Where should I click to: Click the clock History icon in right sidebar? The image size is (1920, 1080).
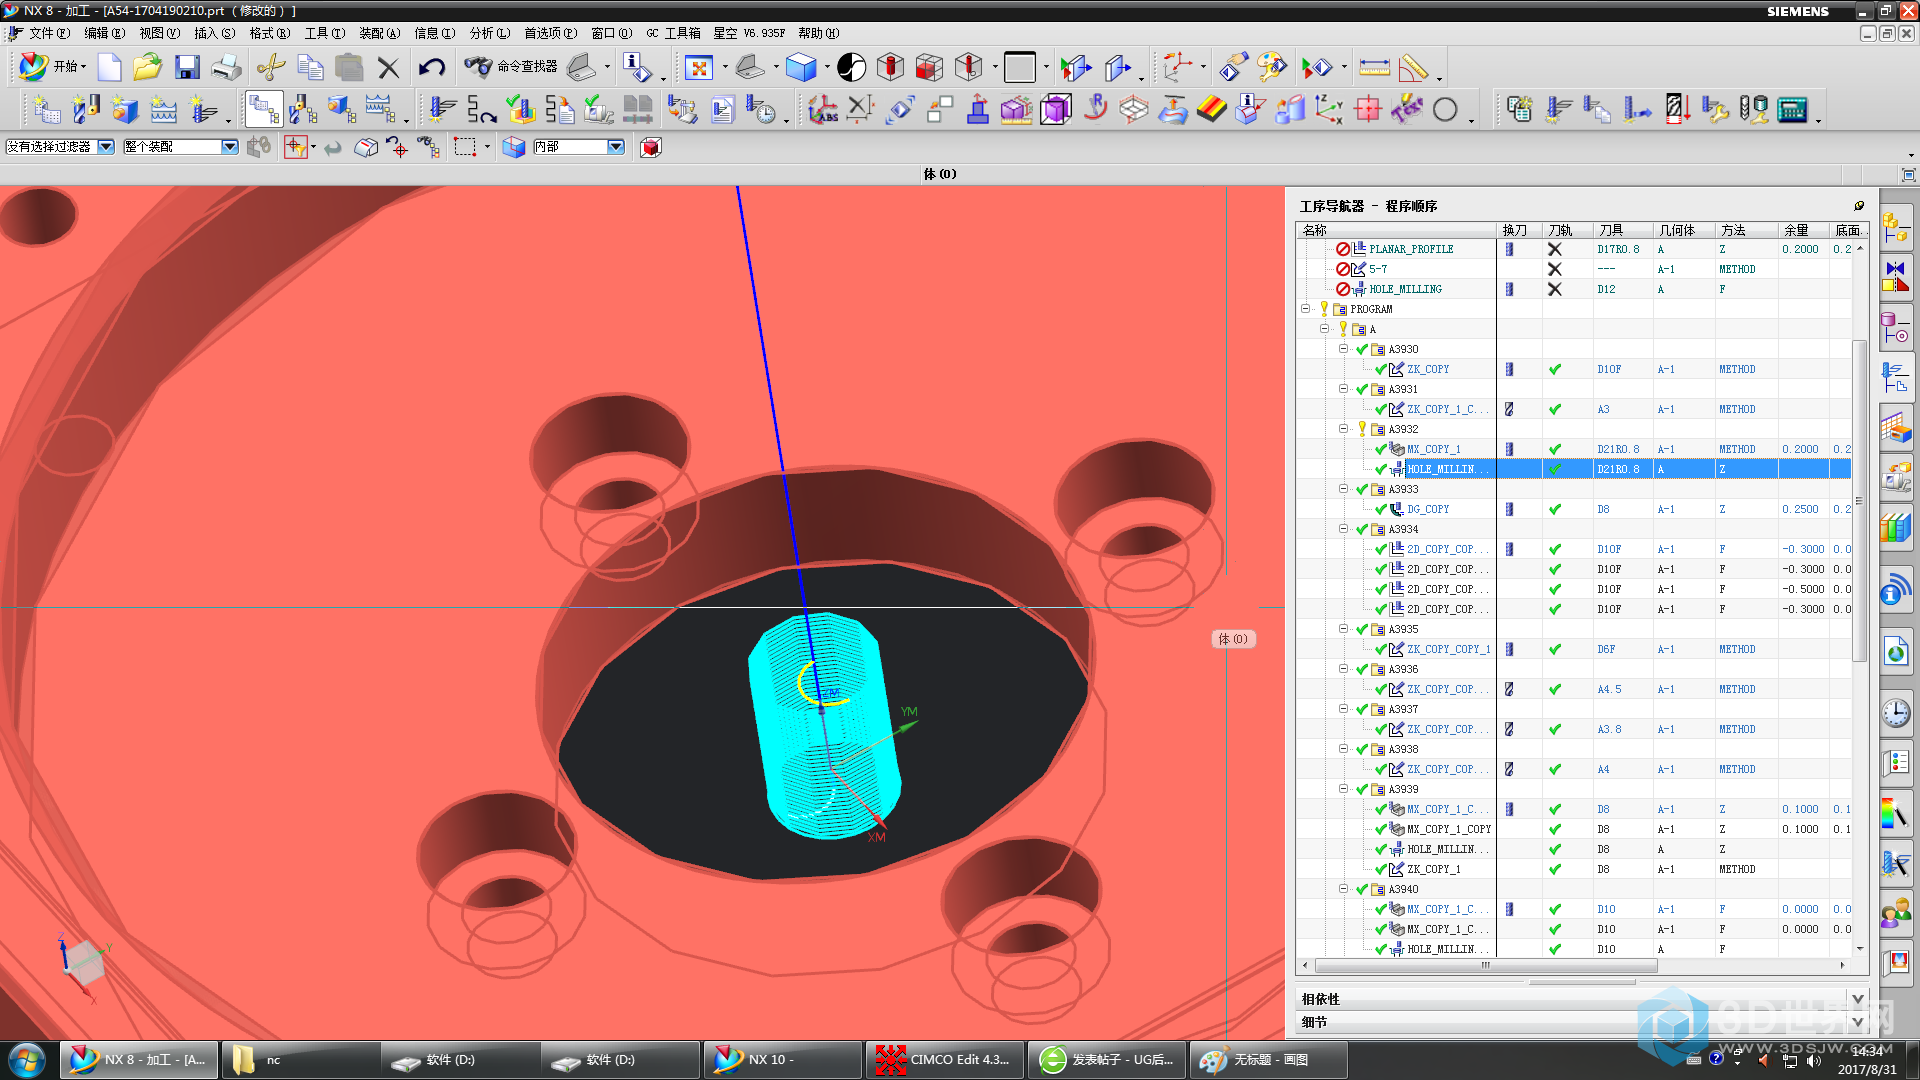(x=1896, y=712)
